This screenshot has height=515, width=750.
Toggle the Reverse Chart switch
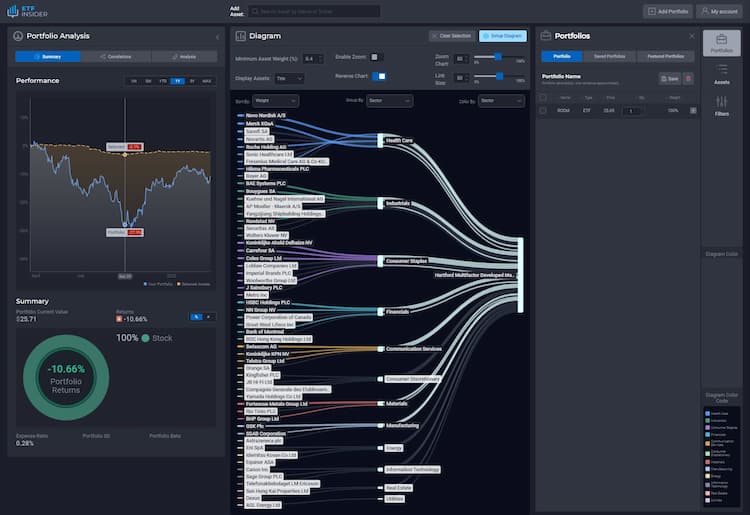[379, 76]
